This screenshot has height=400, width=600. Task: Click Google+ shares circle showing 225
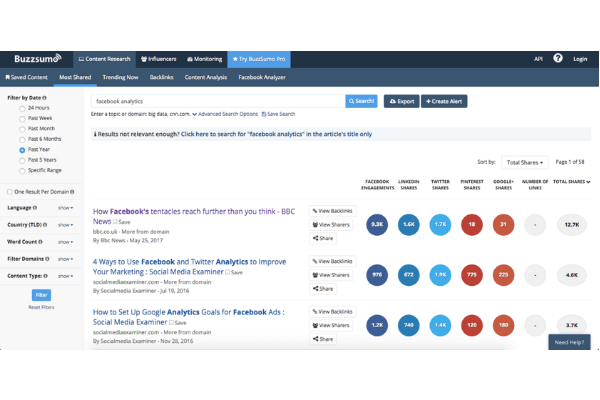click(x=504, y=275)
